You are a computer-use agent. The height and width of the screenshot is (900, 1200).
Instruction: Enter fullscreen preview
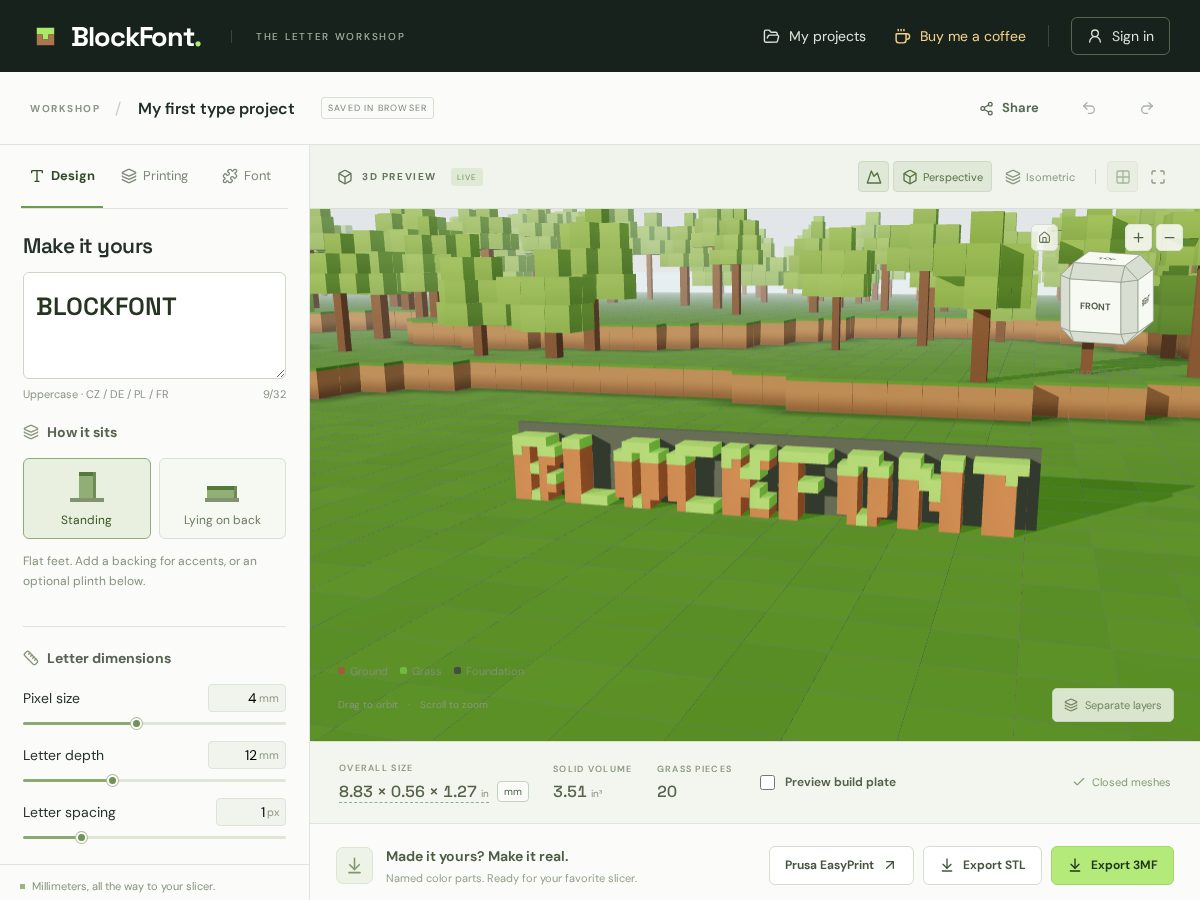[x=1158, y=177]
